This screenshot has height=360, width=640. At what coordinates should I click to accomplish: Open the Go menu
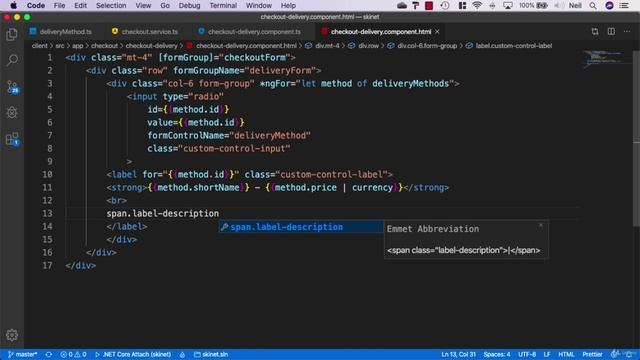[x=165, y=6]
